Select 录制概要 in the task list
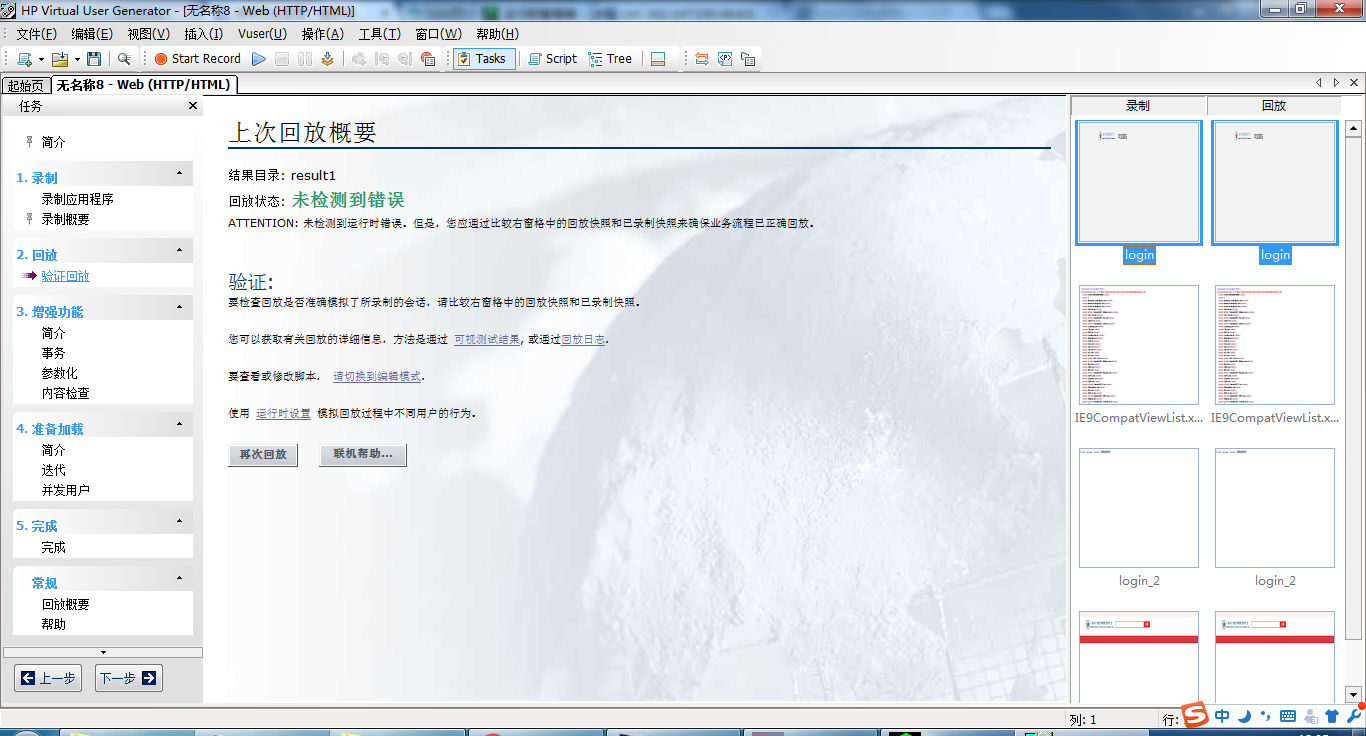 click(x=66, y=219)
